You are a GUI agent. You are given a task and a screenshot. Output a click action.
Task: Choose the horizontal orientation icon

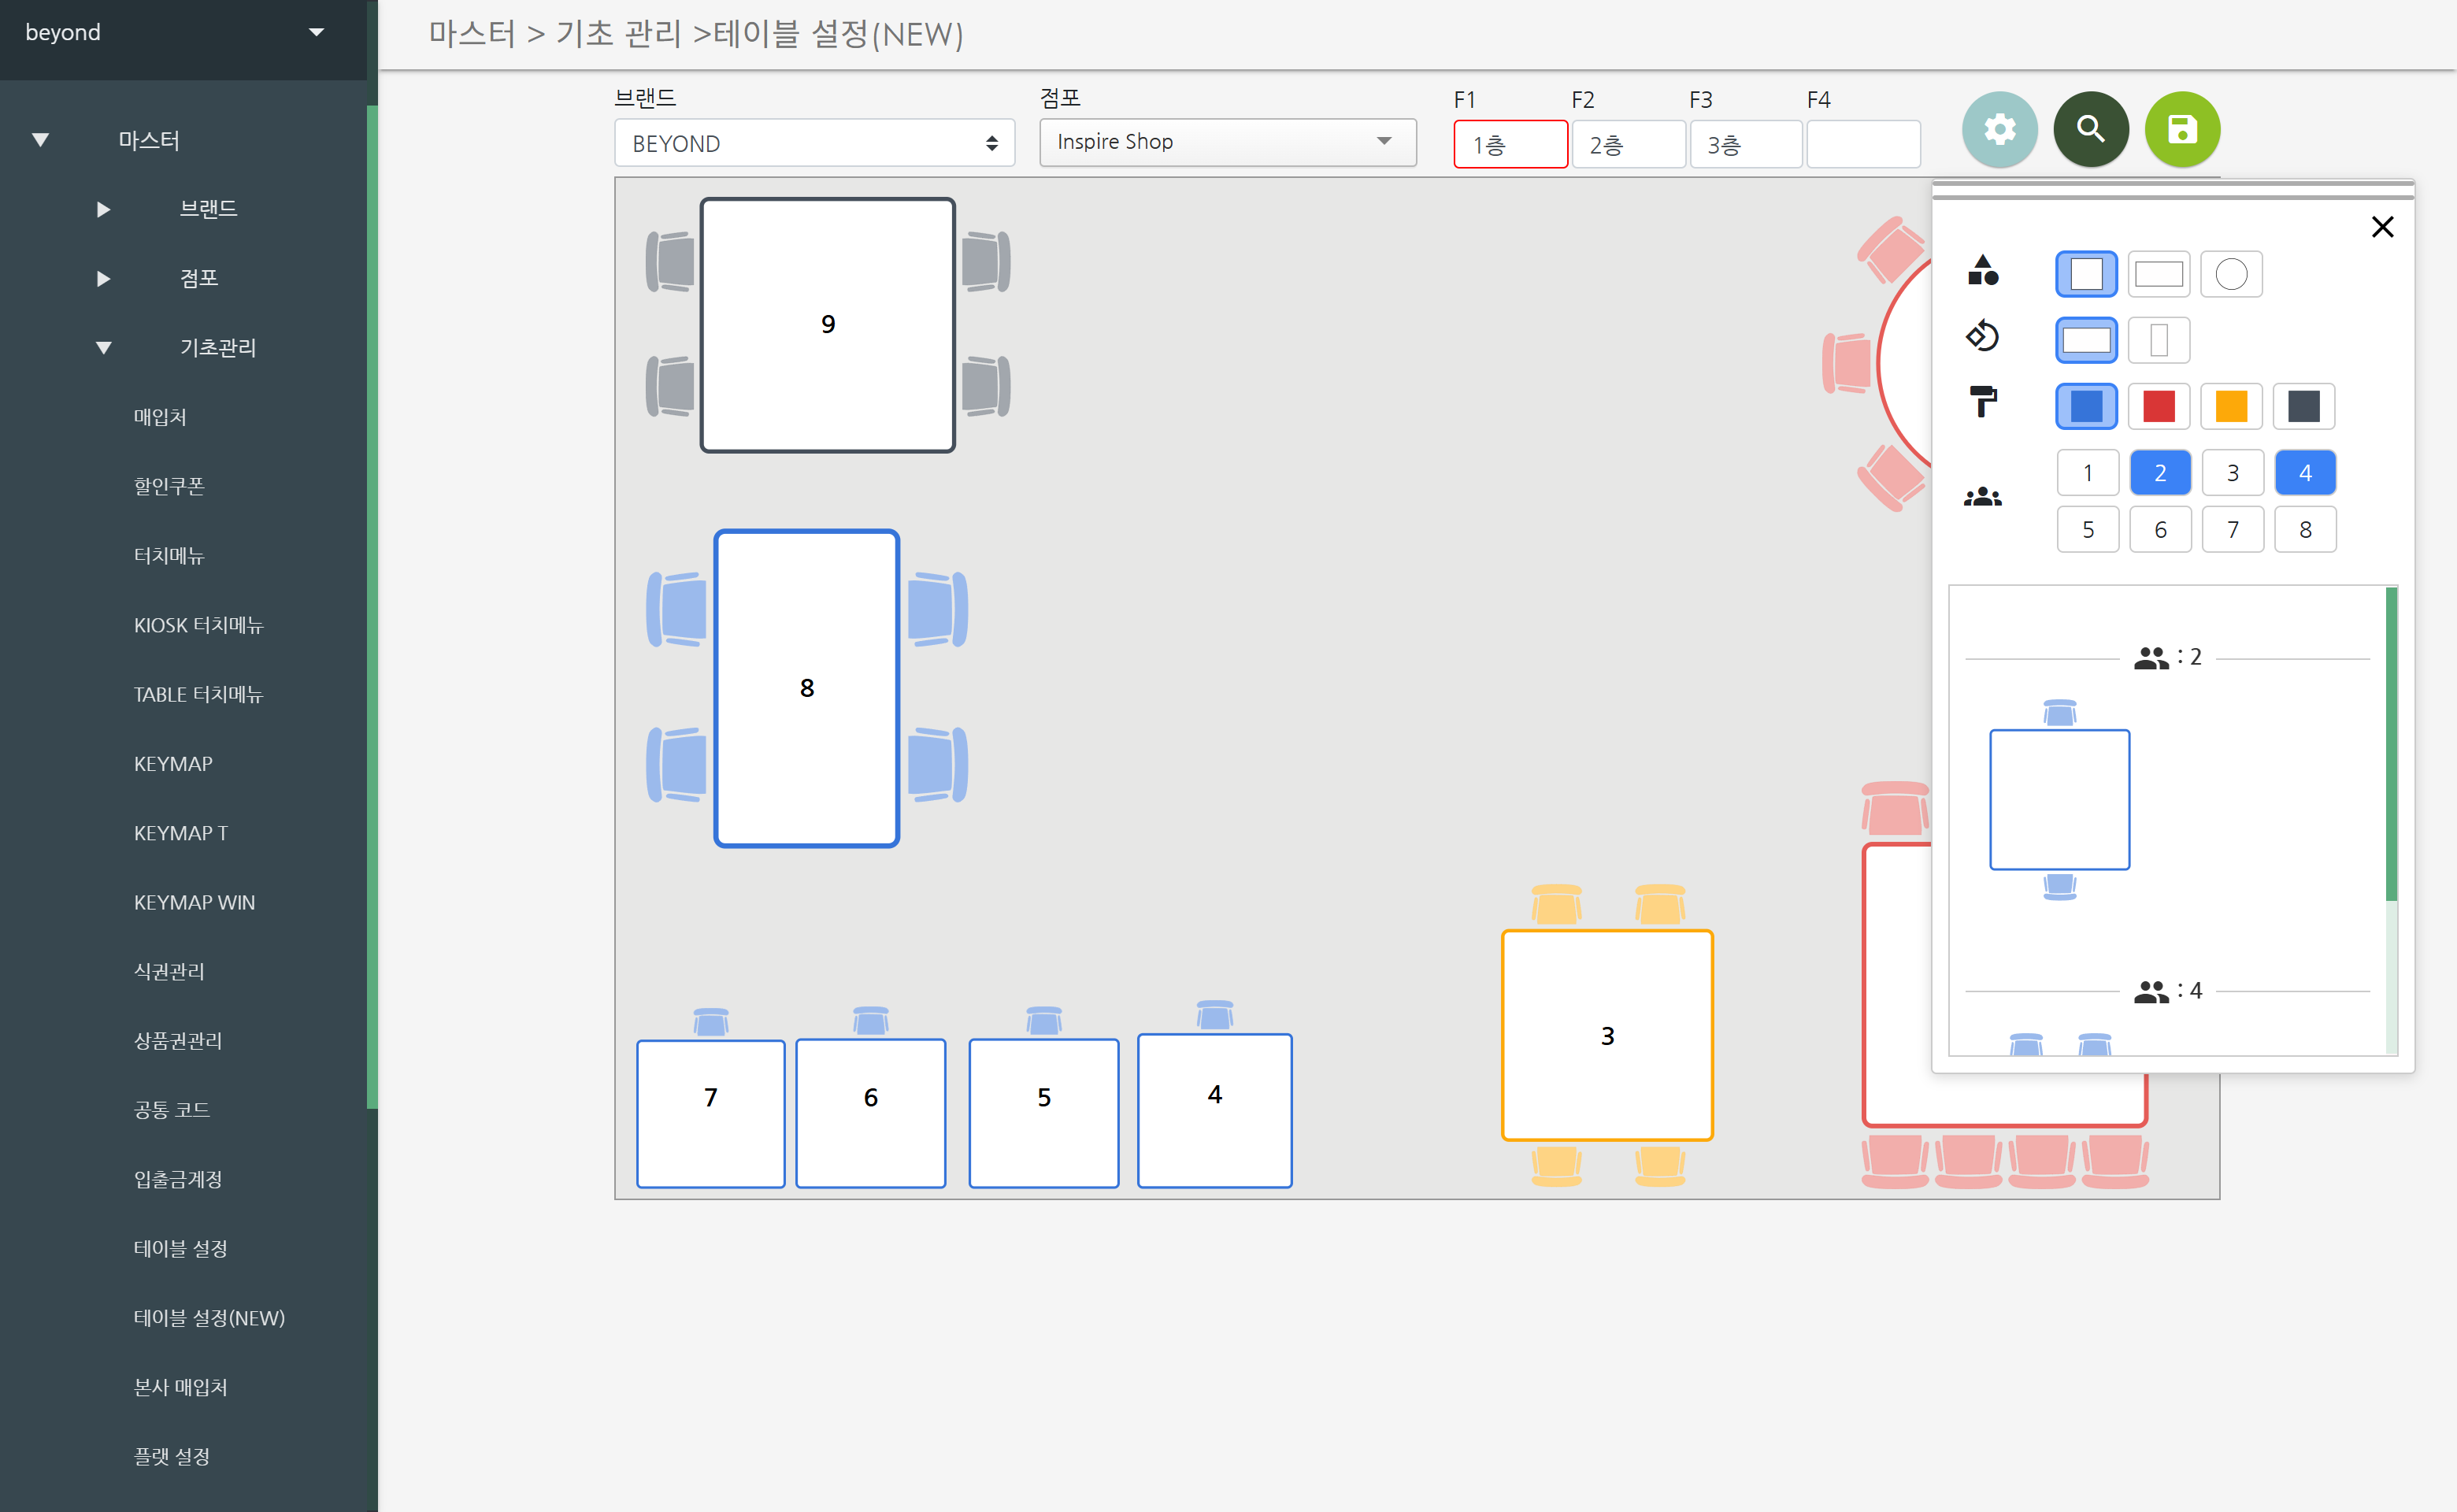pyautogui.click(x=2086, y=340)
